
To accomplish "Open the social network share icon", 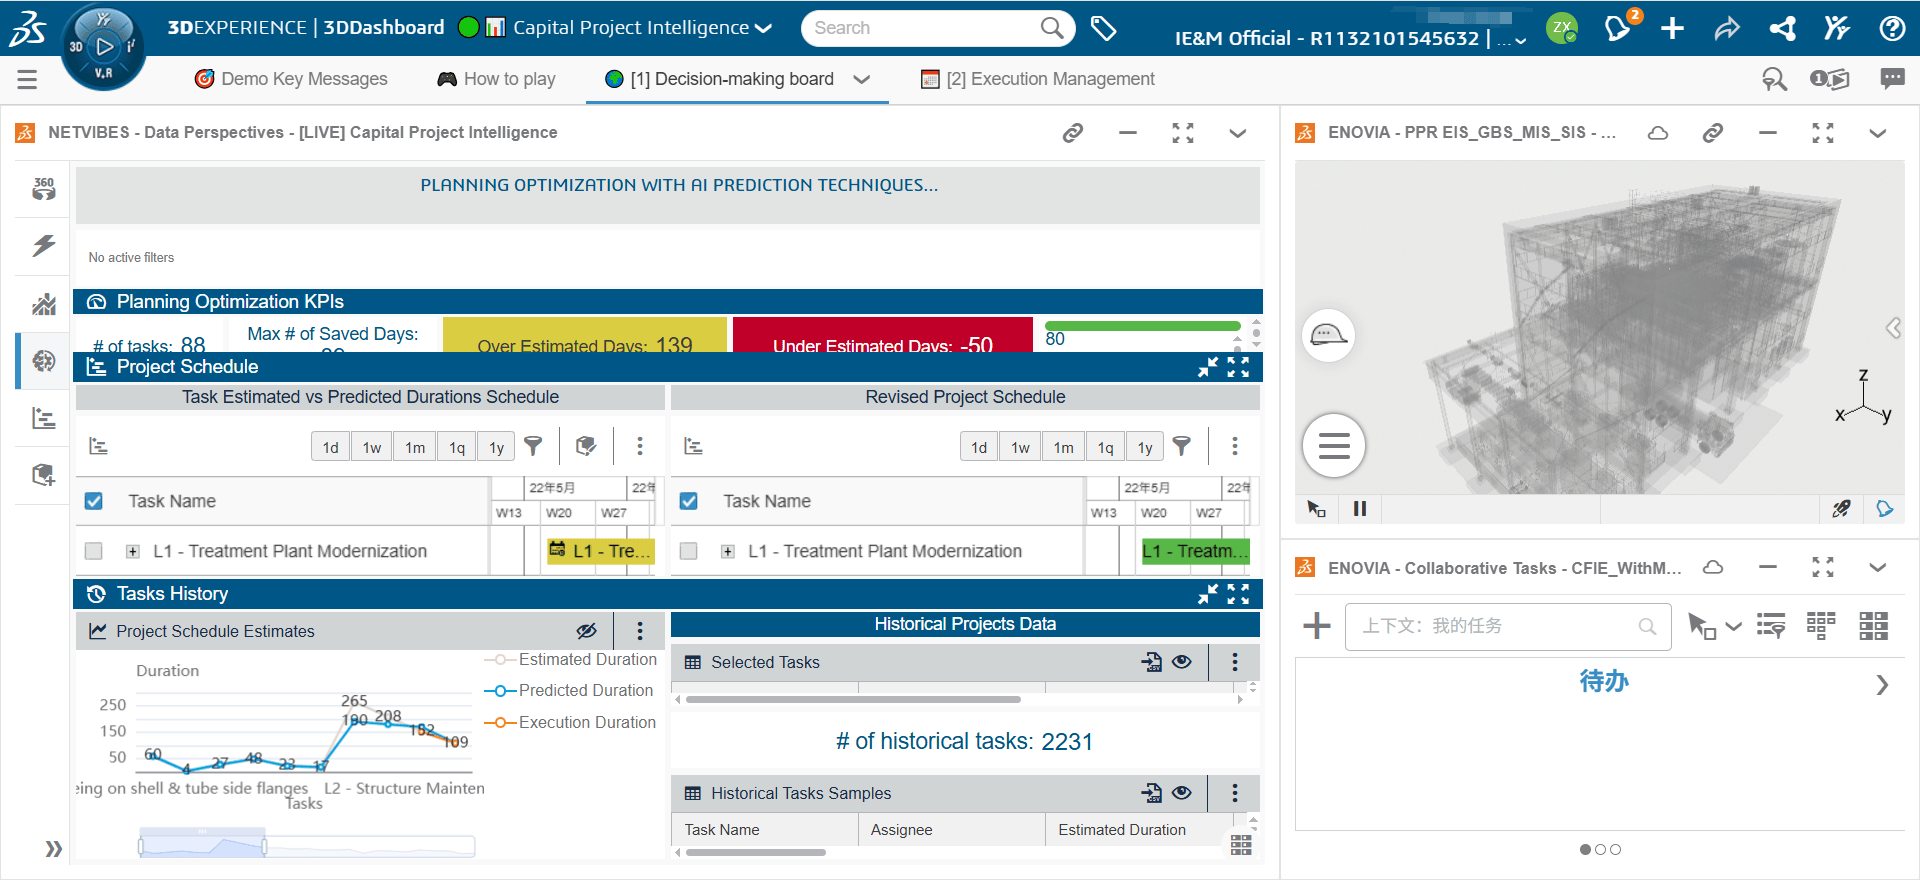I will pyautogui.click(x=1782, y=28).
